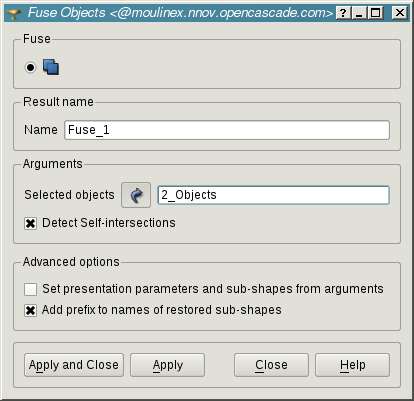Disable Add prefix to names checkbox
414x401 pixels.
pyautogui.click(x=30, y=311)
